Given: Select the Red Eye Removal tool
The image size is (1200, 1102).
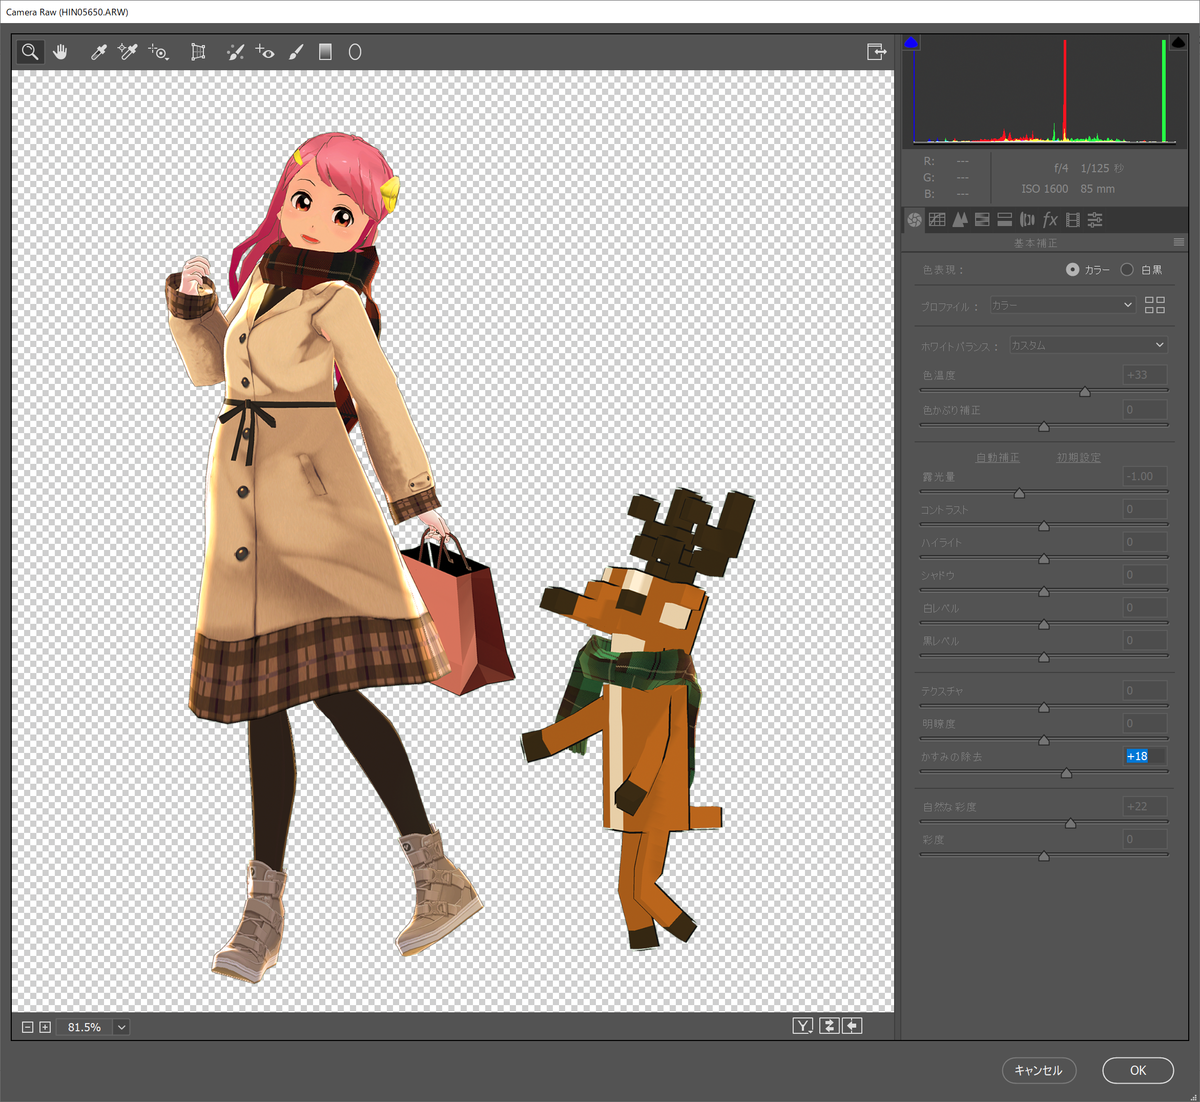Looking at the screenshot, I should coord(264,52).
